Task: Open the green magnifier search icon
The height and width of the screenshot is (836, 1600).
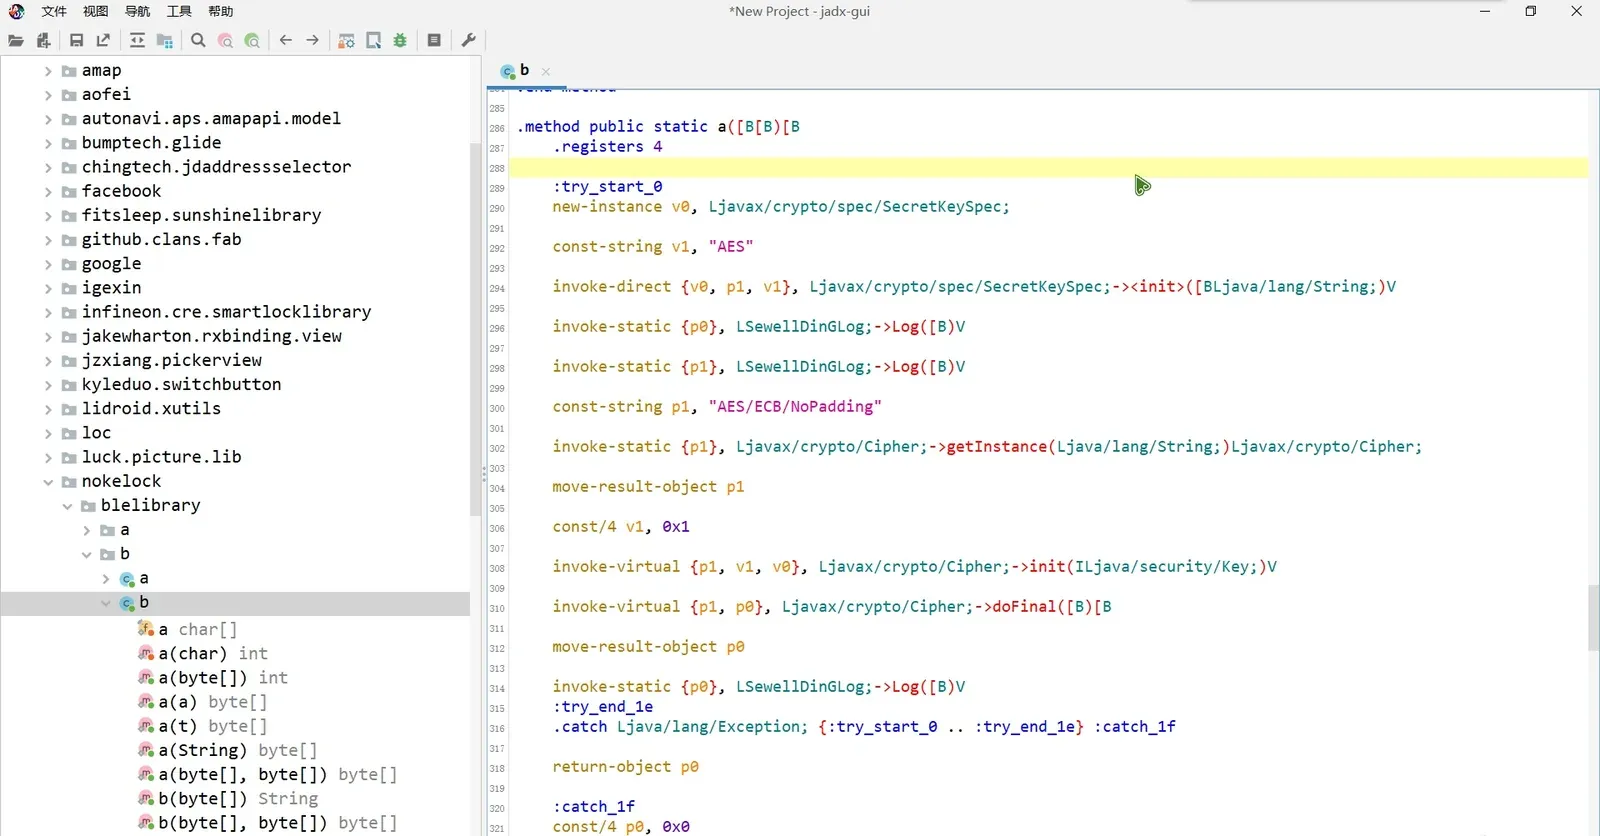Action: coord(252,41)
